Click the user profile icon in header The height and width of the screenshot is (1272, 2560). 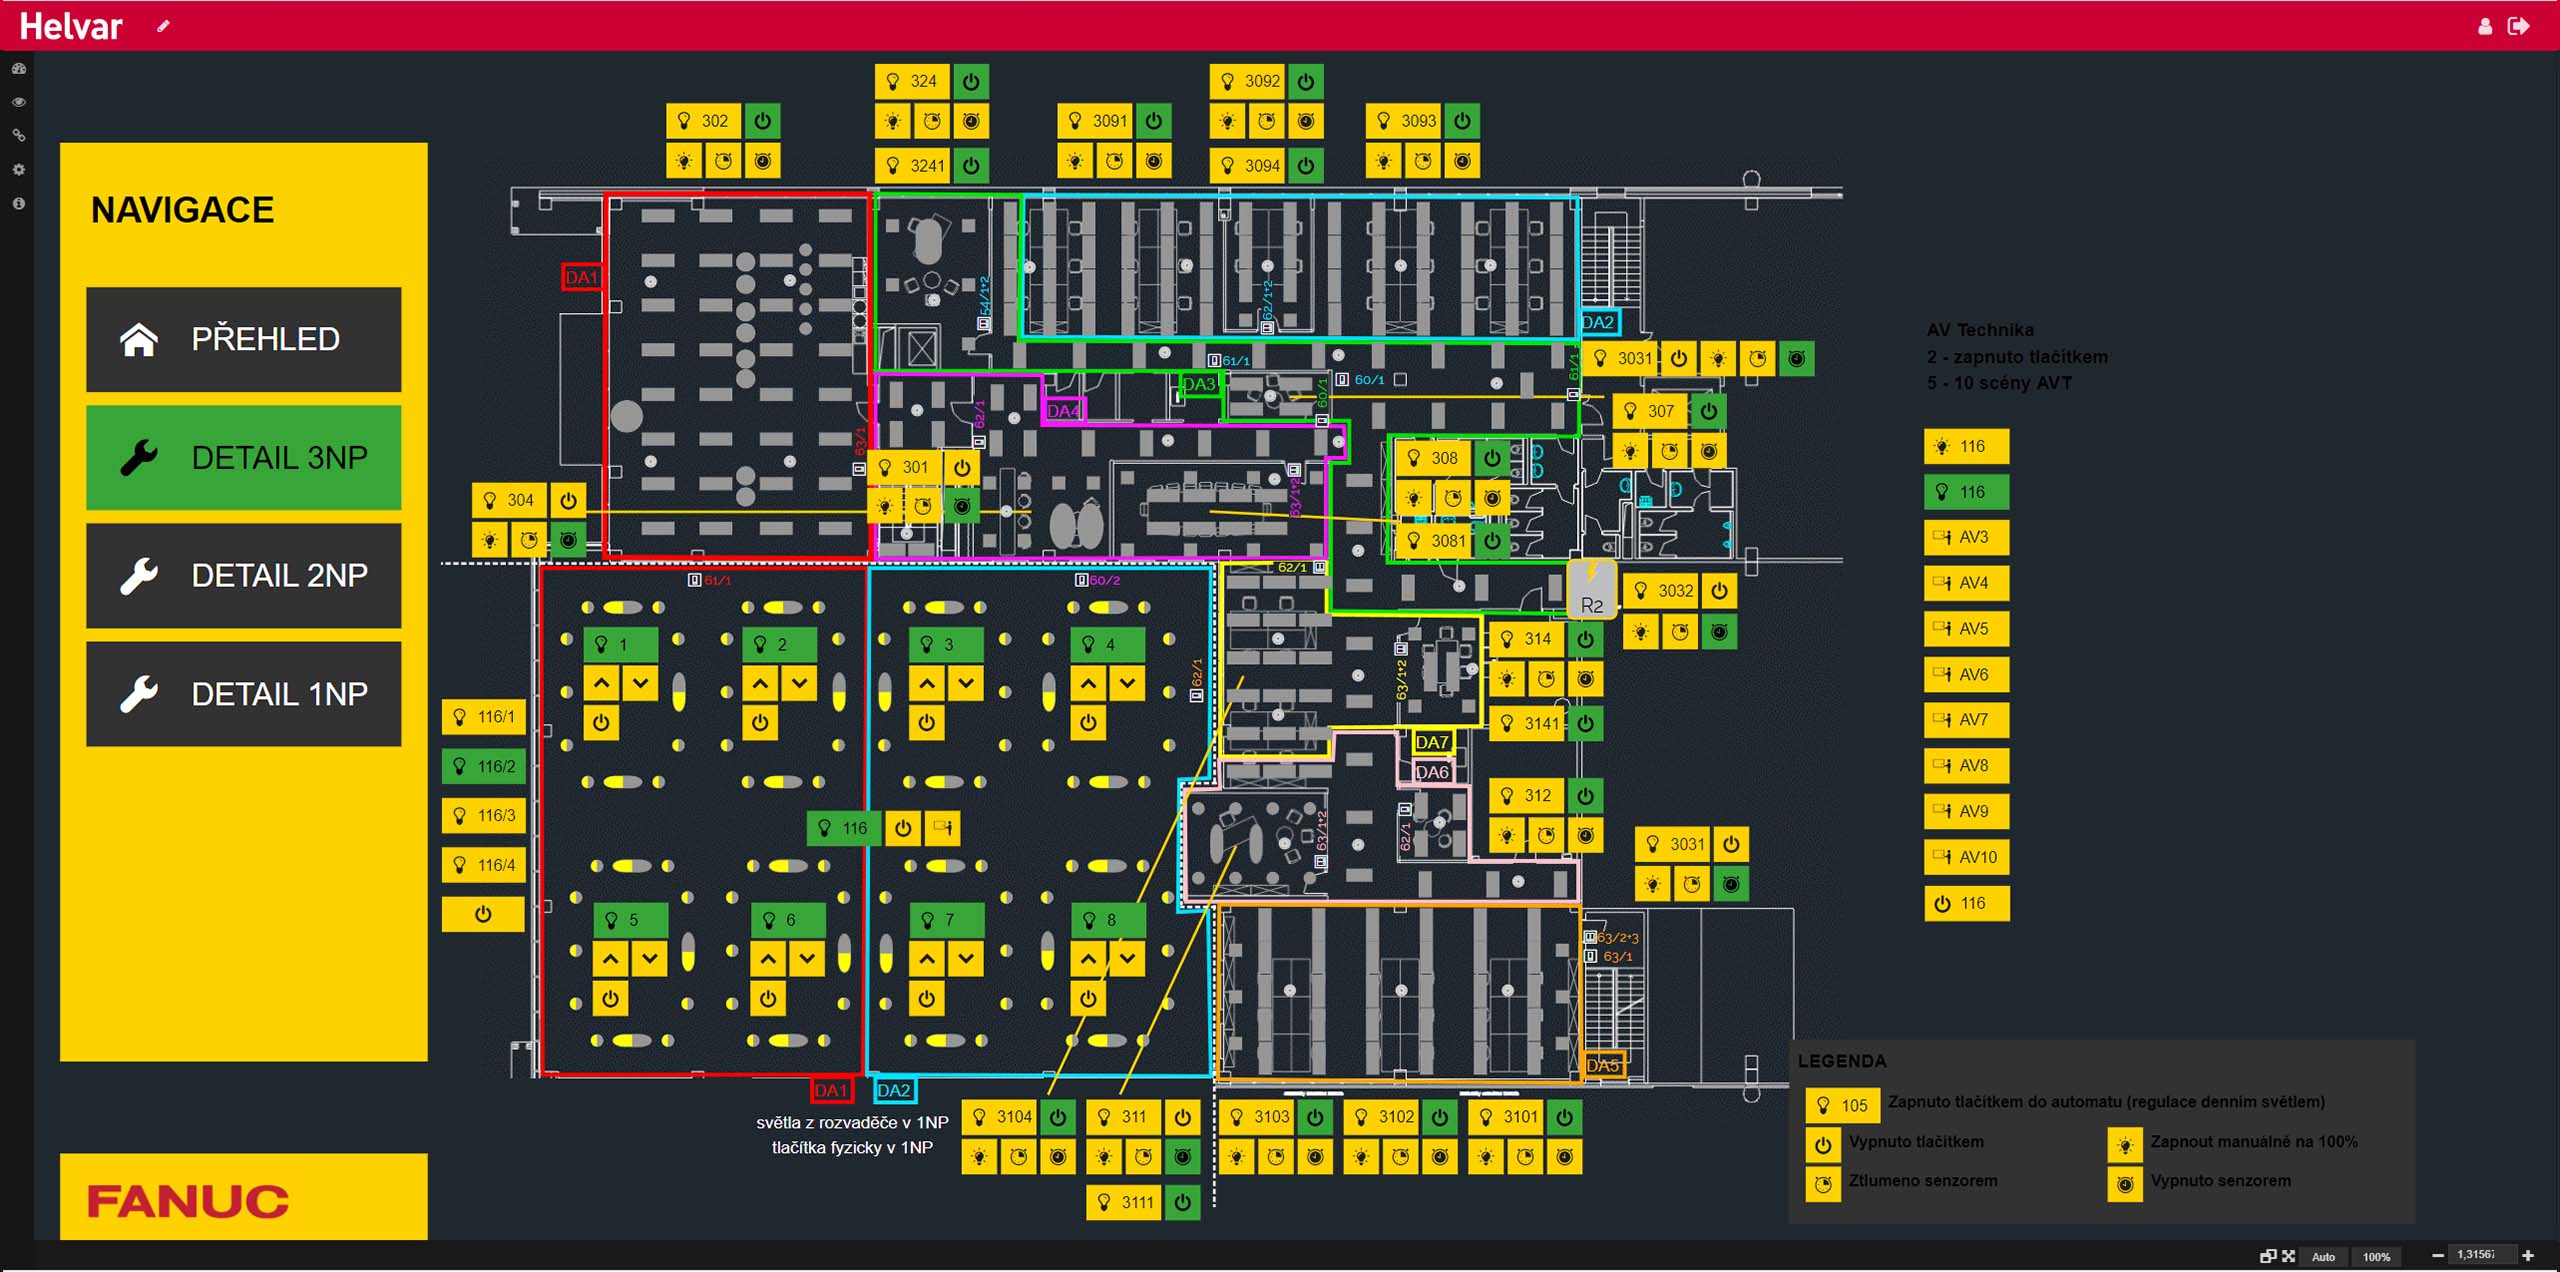pos(2484,27)
